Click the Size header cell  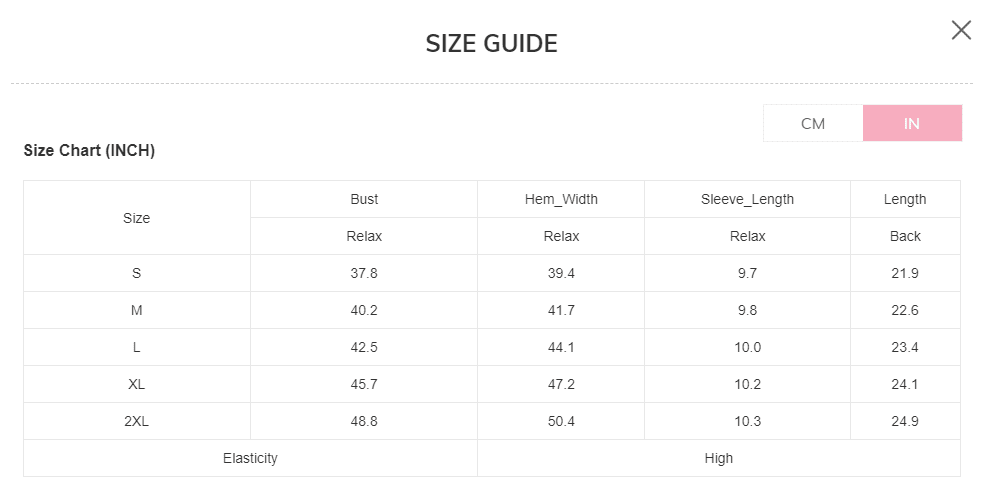[137, 218]
